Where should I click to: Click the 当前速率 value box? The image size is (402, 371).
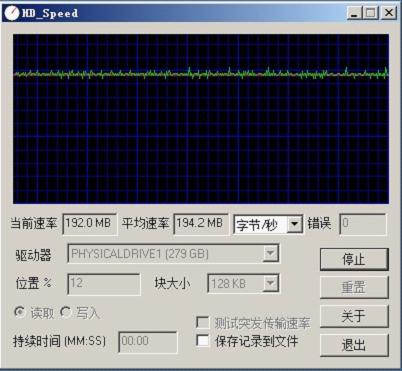pos(90,224)
